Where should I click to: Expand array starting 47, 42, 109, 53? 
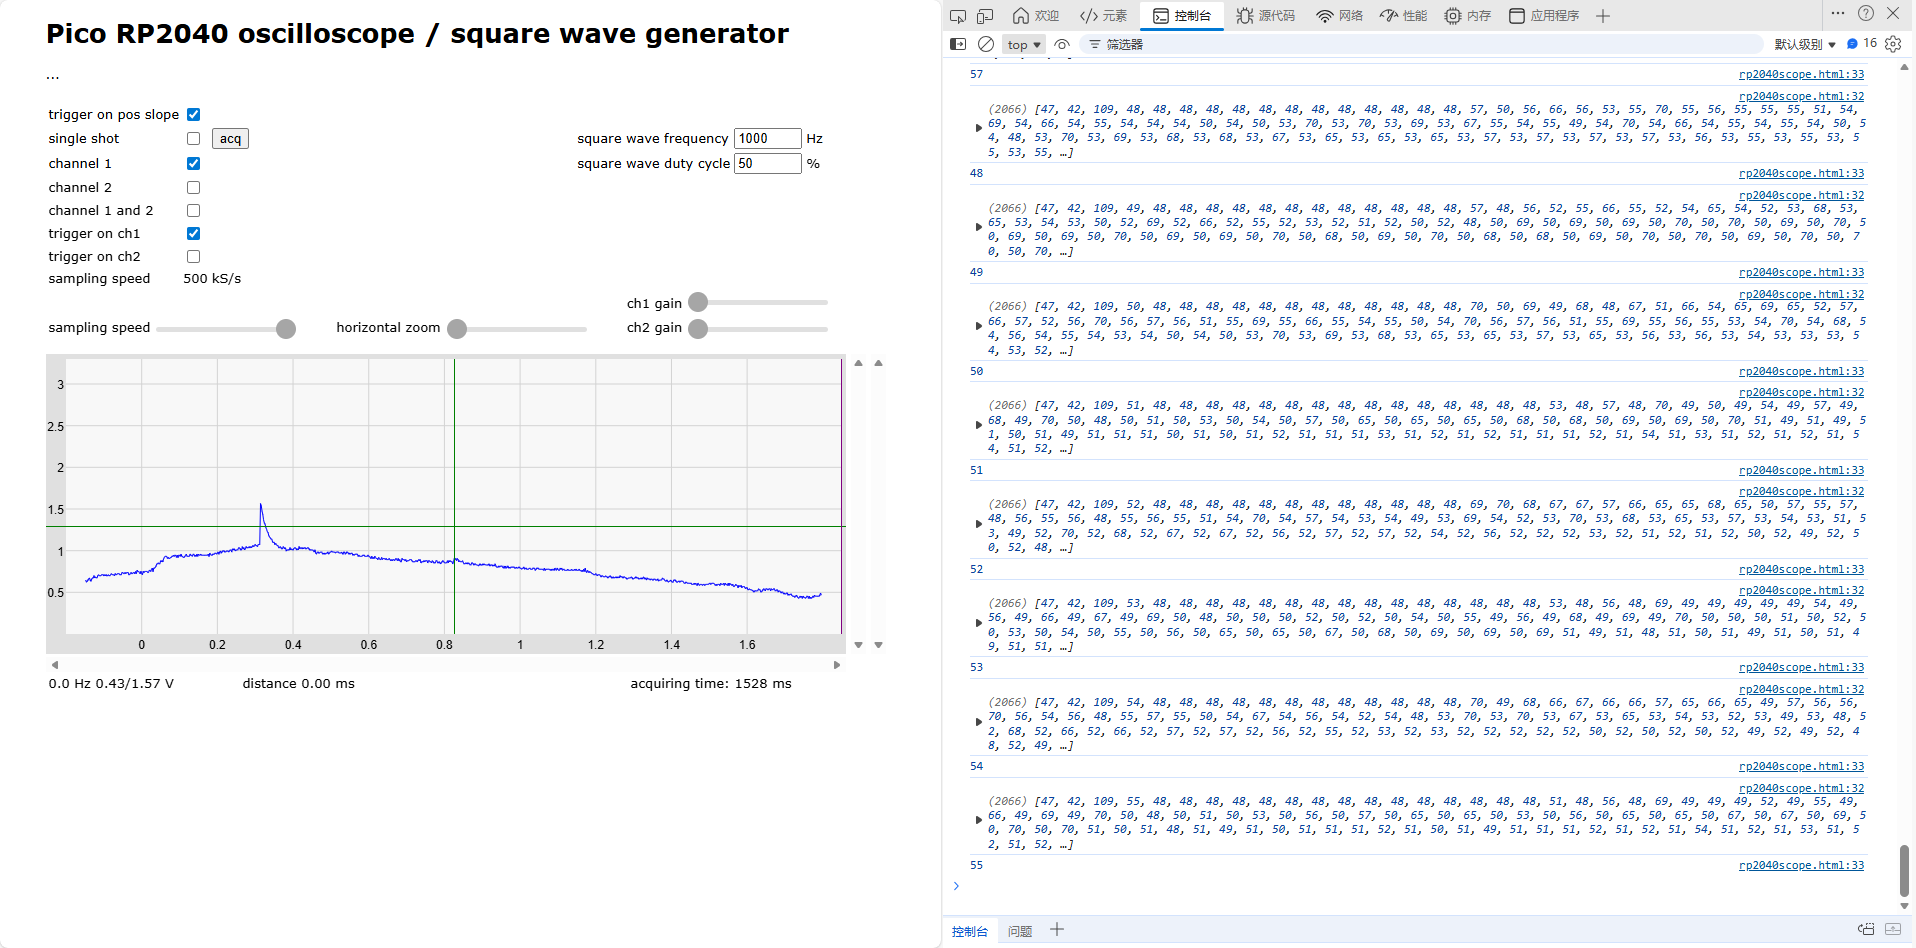tap(979, 623)
